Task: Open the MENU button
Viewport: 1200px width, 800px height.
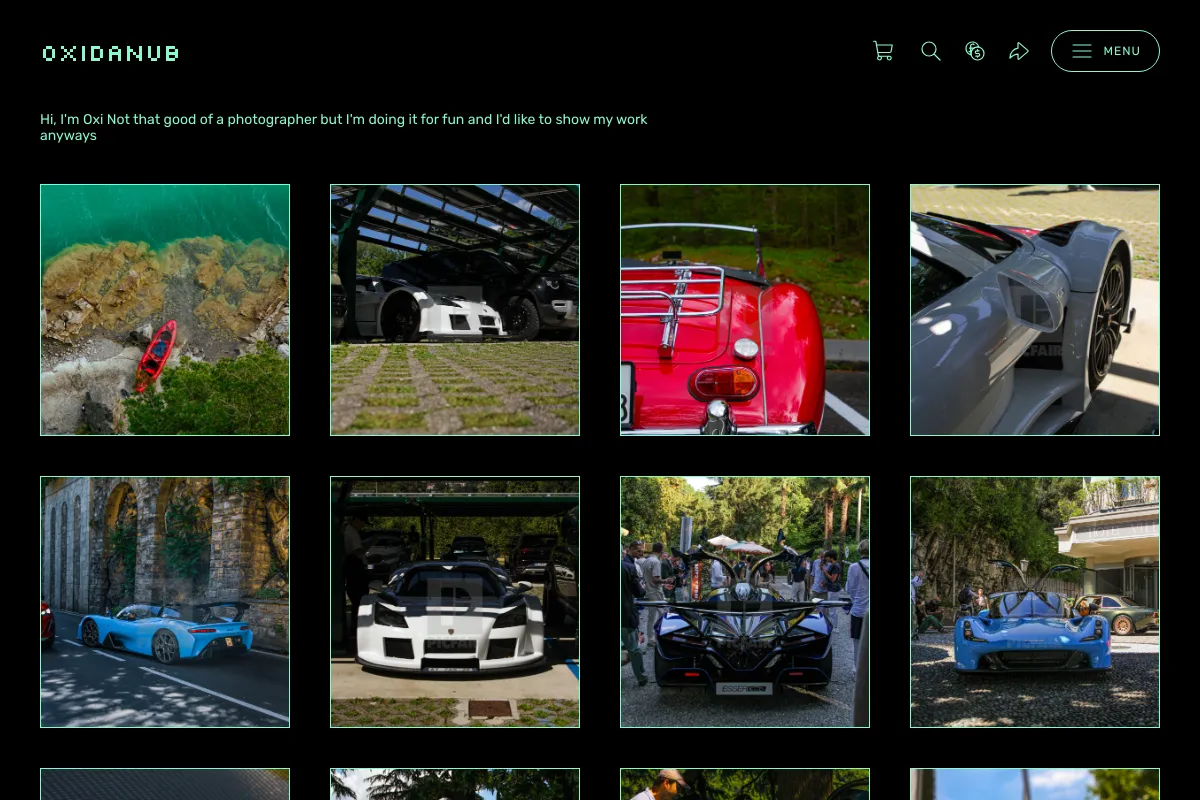Action: click(x=1105, y=51)
